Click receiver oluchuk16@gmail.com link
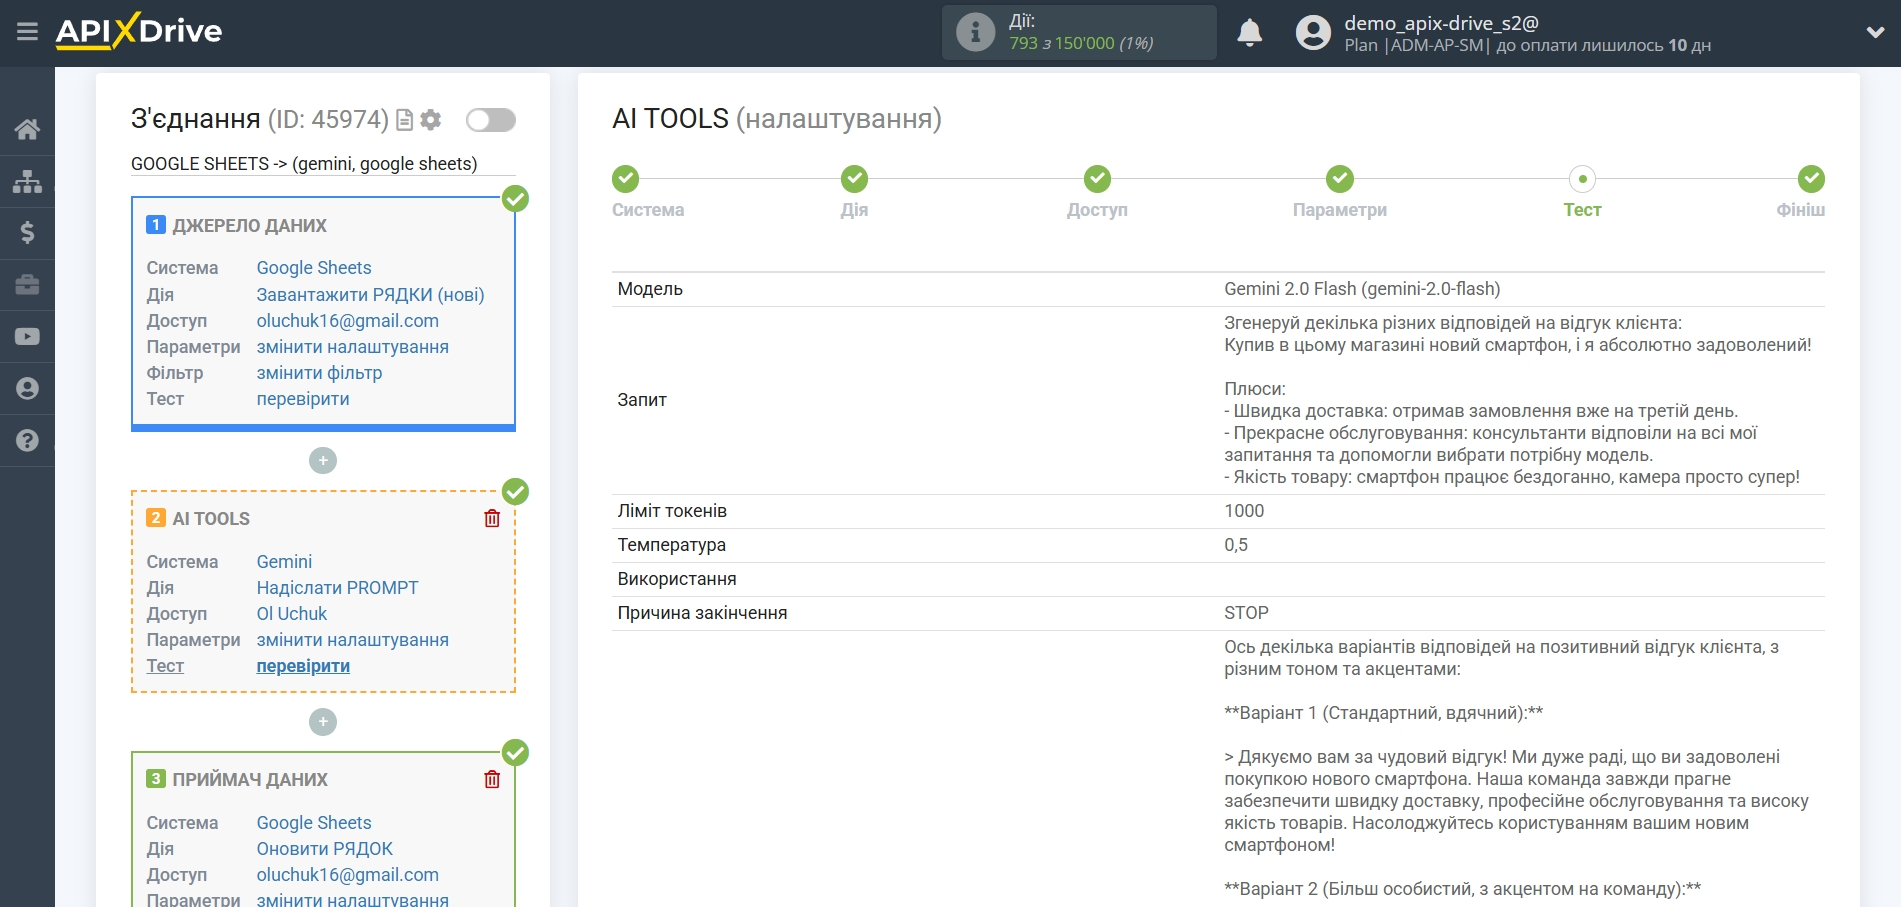 [348, 875]
